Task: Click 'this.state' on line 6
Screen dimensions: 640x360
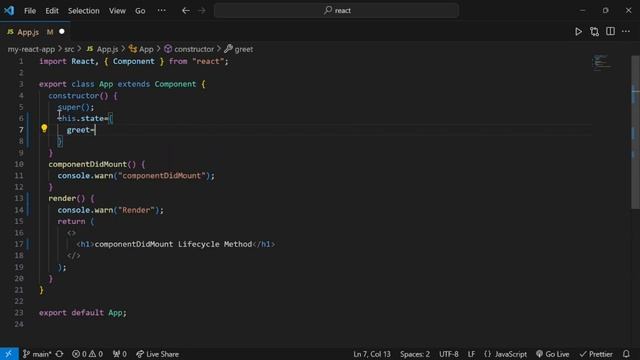Action: (x=80, y=118)
